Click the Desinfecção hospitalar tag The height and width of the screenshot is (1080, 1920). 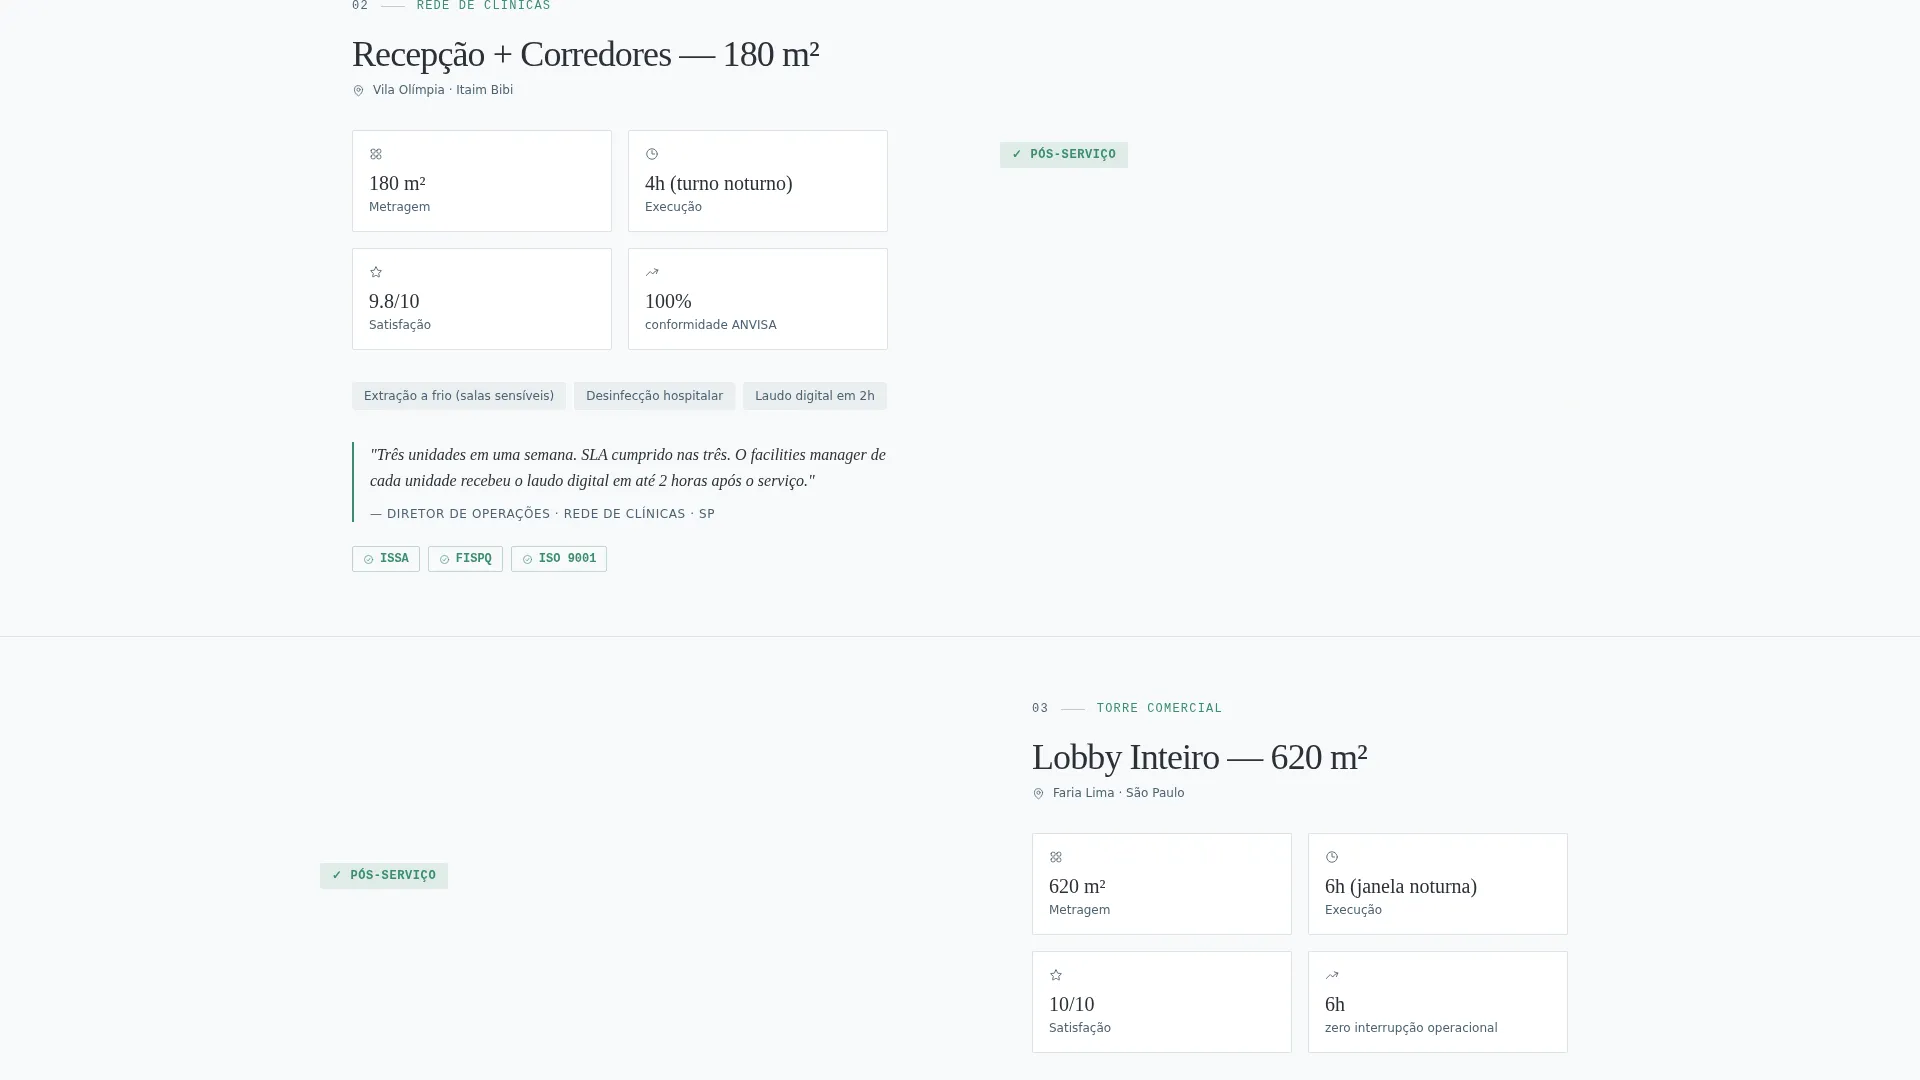tap(654, 396)
